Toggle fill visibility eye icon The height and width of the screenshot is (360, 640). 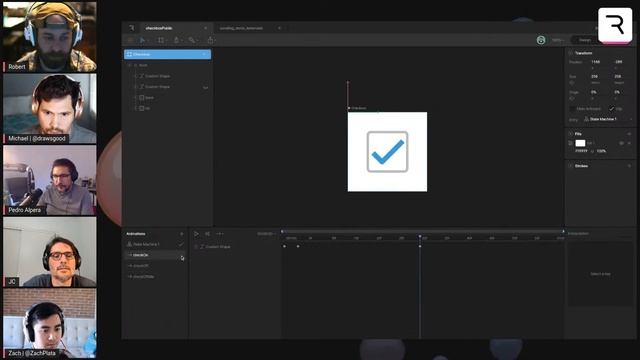(x=622, y=143)
